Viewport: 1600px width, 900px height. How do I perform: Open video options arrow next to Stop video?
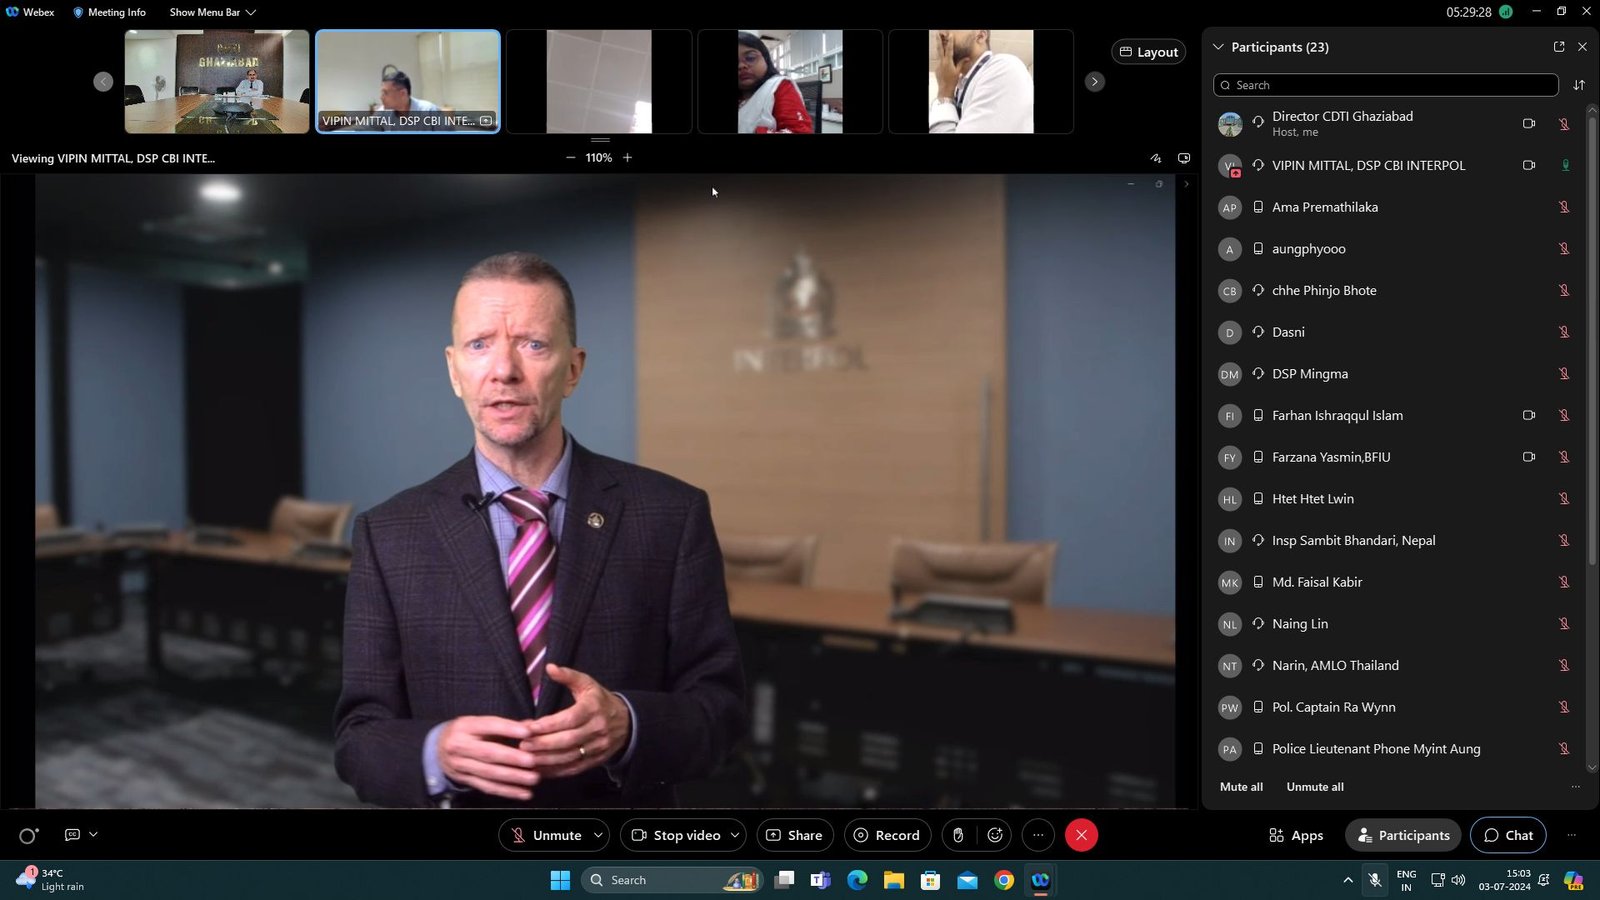[x=735, y=835]
